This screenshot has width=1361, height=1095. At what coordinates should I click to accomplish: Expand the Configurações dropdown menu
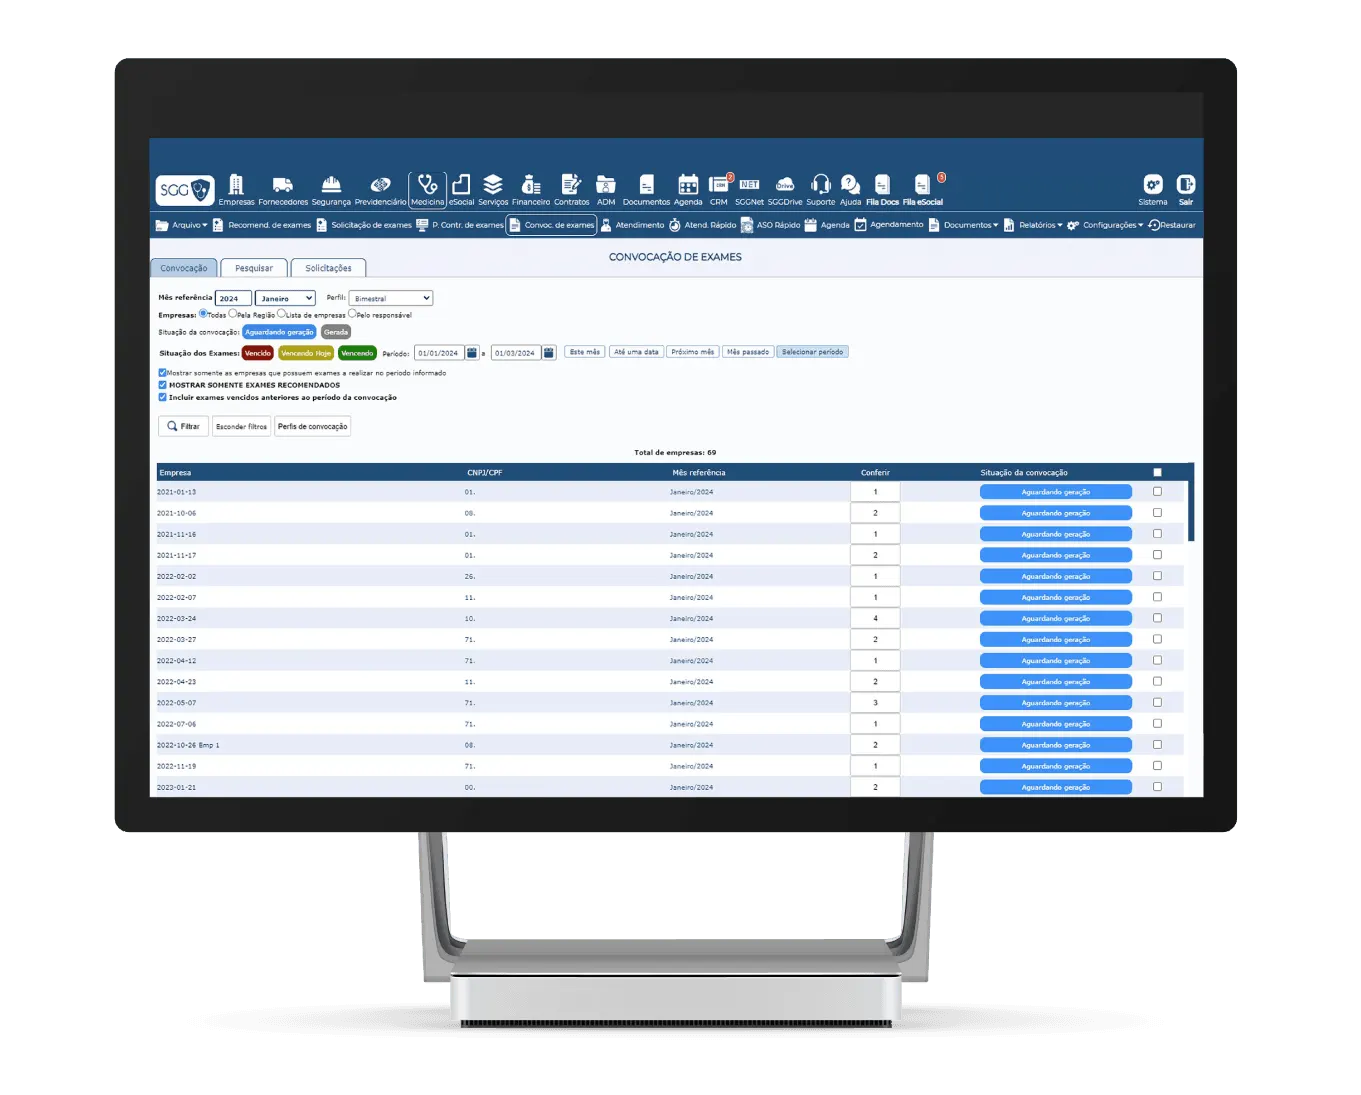[x=1105, y=225]
